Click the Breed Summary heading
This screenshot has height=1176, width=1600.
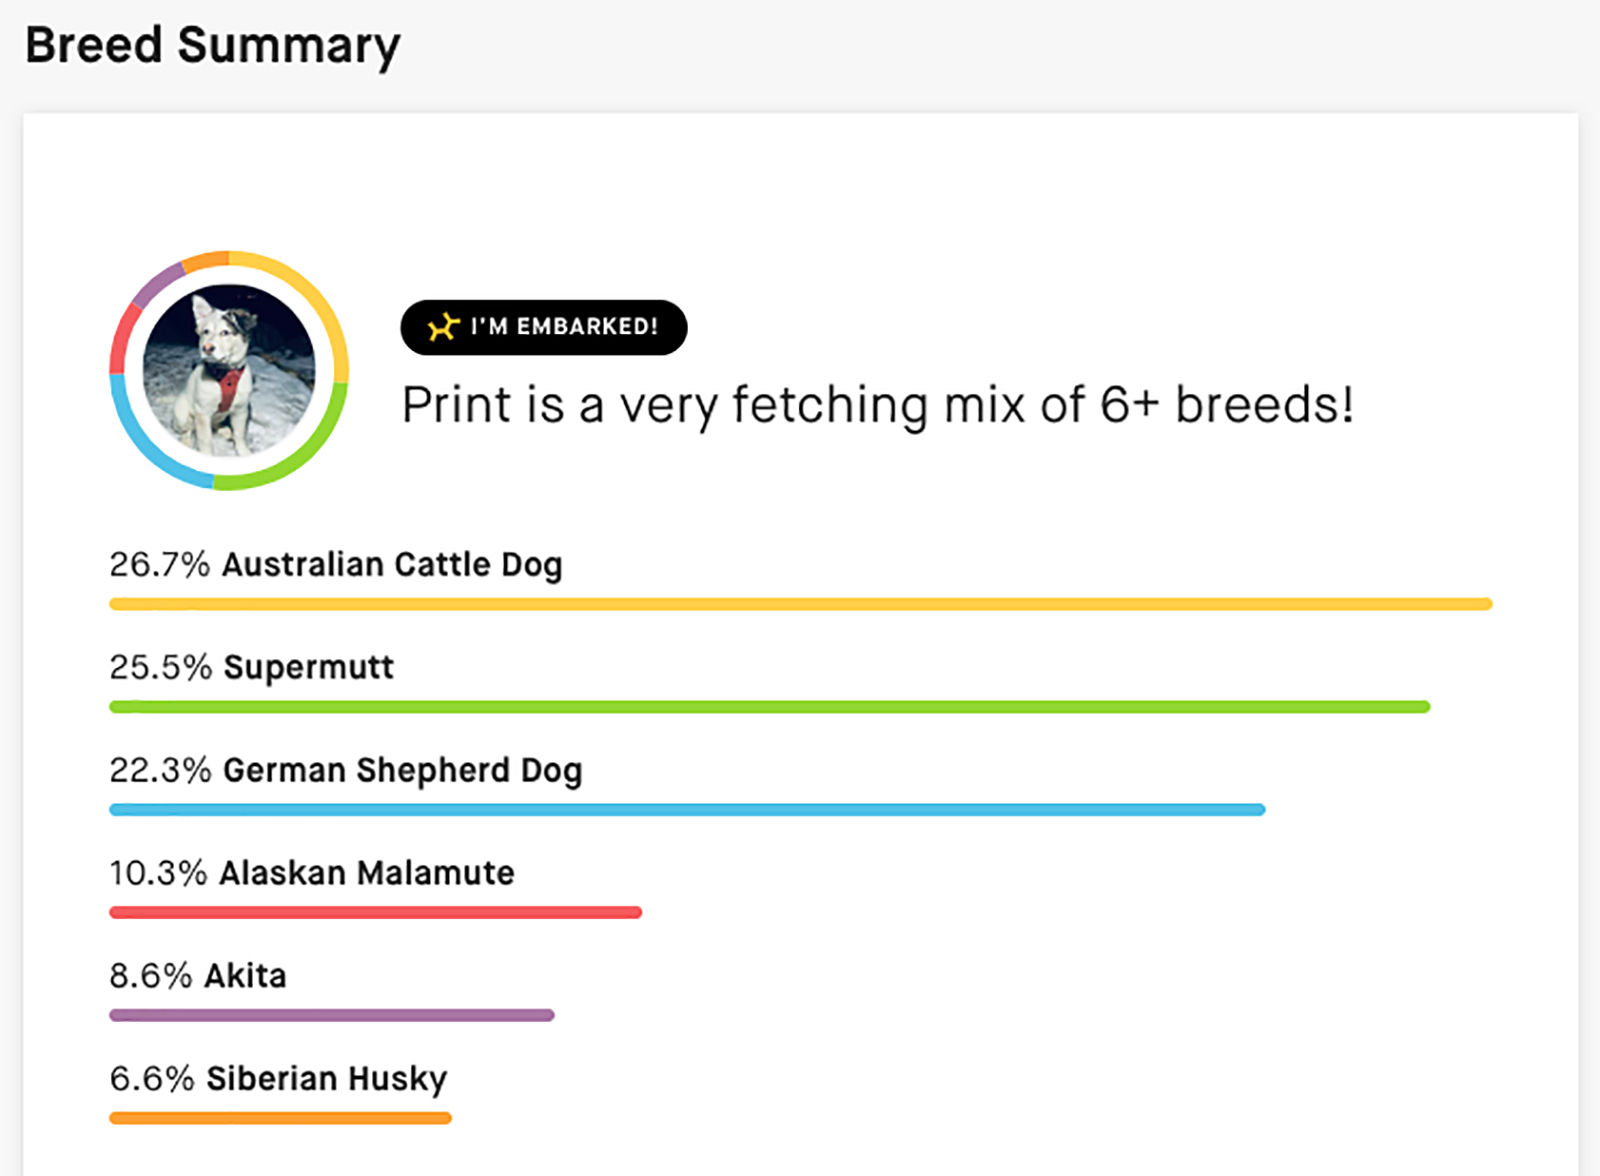[213, 45]
